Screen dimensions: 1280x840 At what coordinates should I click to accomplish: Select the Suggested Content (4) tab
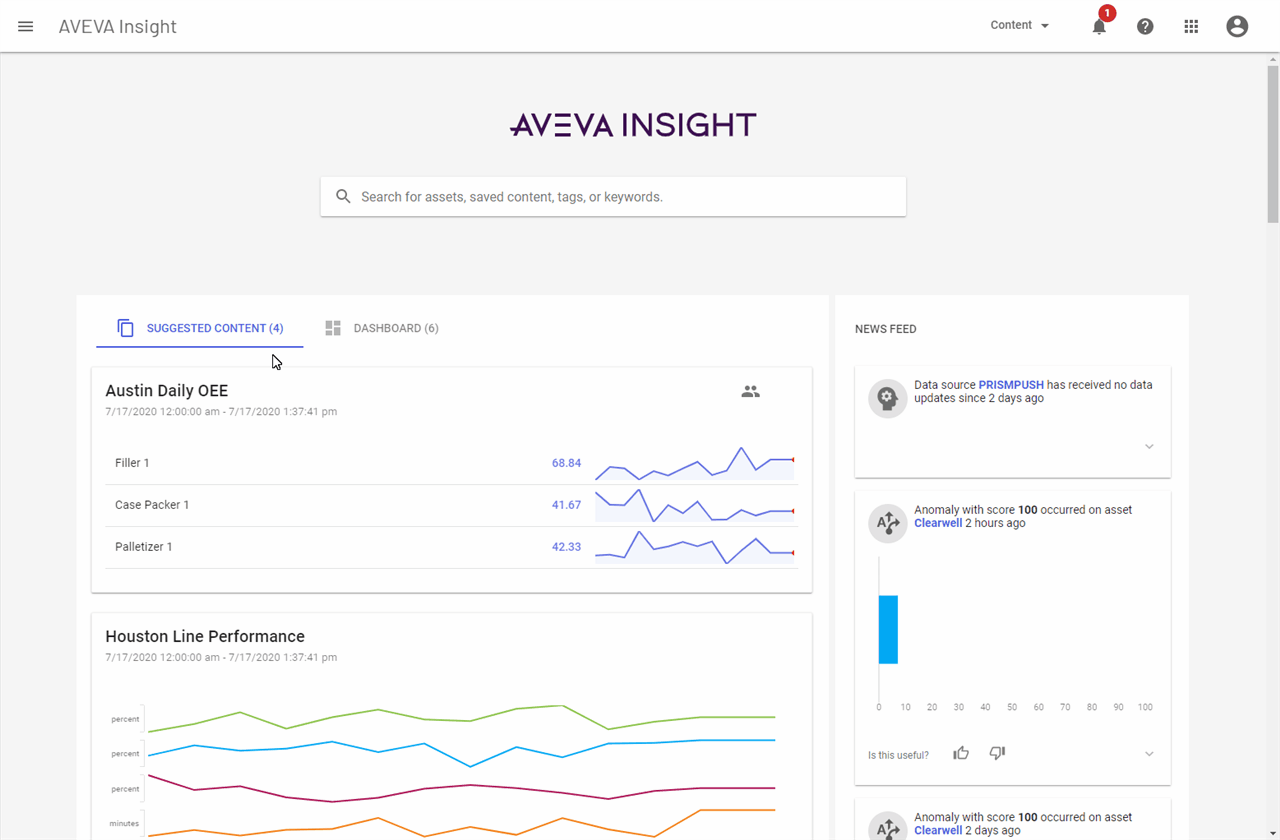point(200,328)
